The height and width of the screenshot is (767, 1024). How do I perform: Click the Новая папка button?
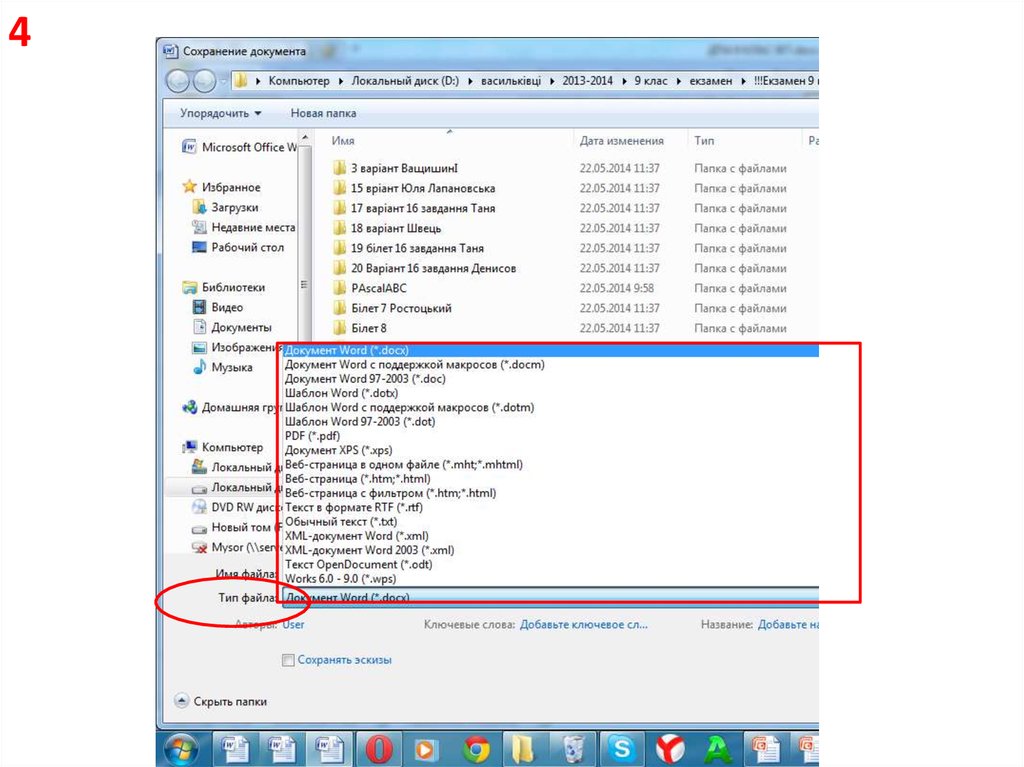tap(323, 113)
